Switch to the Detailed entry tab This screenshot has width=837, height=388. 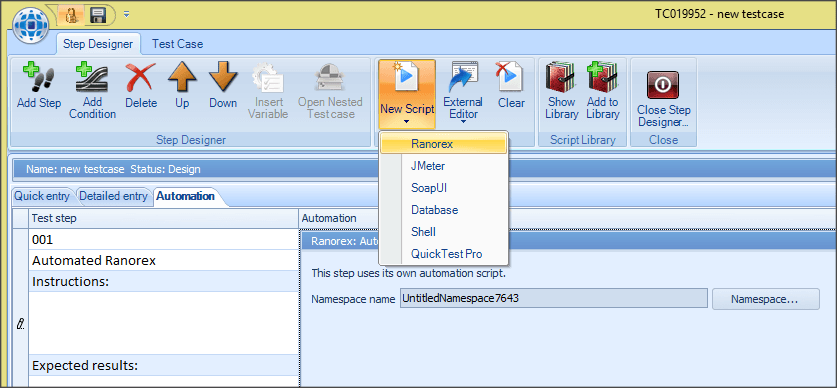113,196
